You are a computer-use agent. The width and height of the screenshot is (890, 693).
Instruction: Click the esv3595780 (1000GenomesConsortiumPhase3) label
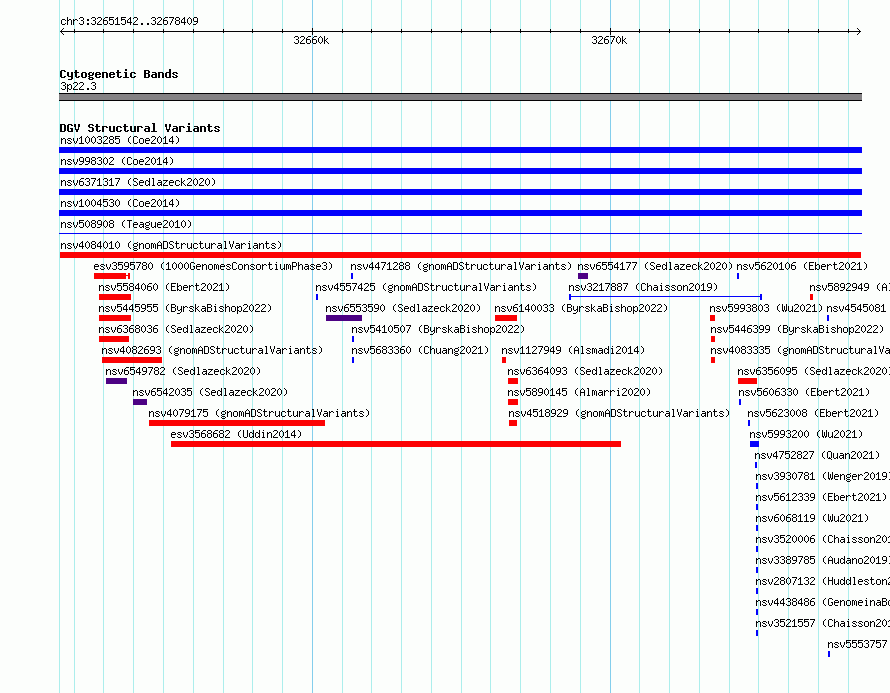pos(213,266)
